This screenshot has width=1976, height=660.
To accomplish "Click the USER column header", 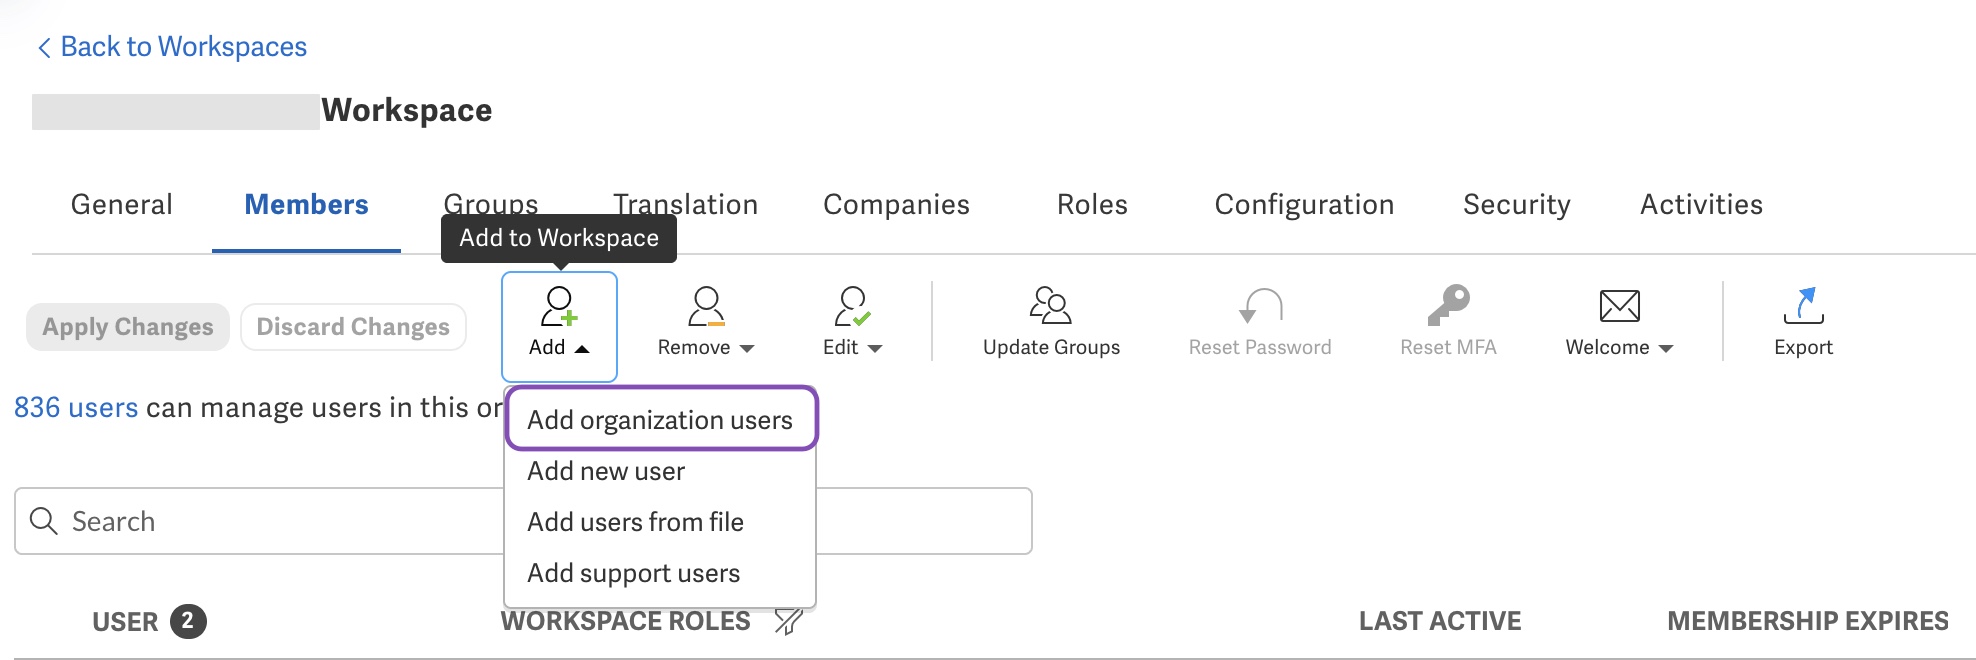I will point(125,622).
